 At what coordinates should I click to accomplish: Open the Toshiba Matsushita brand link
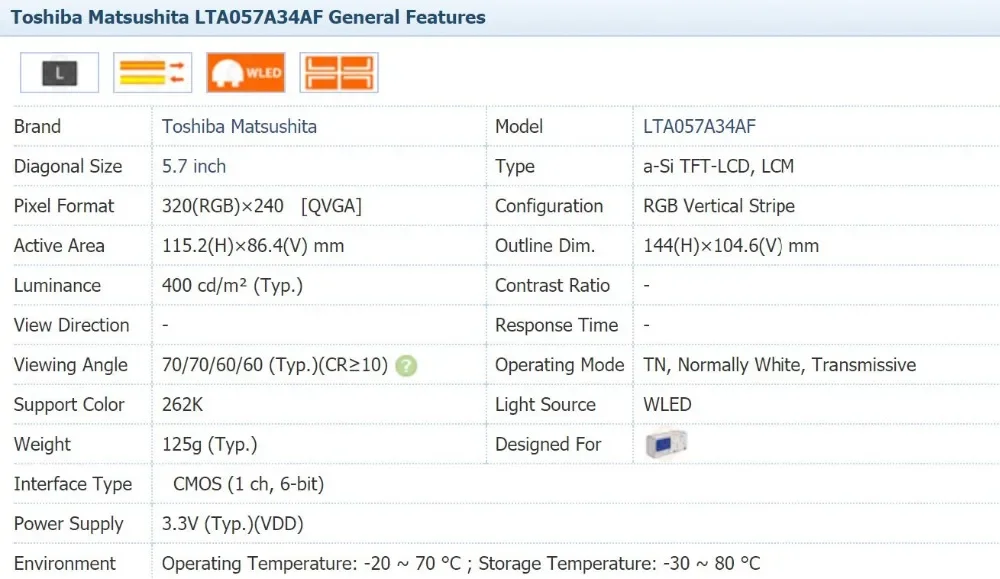tap(239, 127)
